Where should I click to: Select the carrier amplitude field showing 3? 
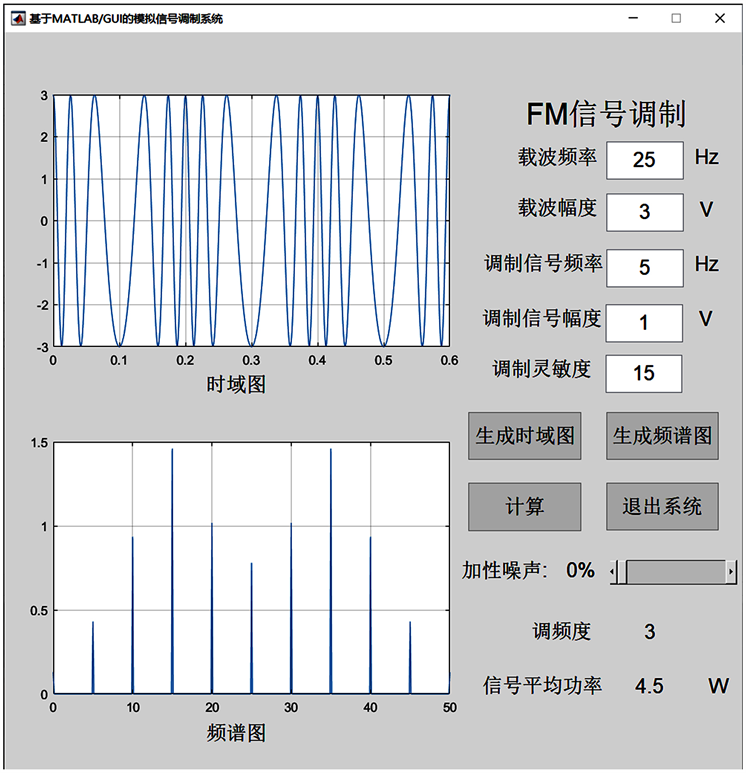point(644,212)
